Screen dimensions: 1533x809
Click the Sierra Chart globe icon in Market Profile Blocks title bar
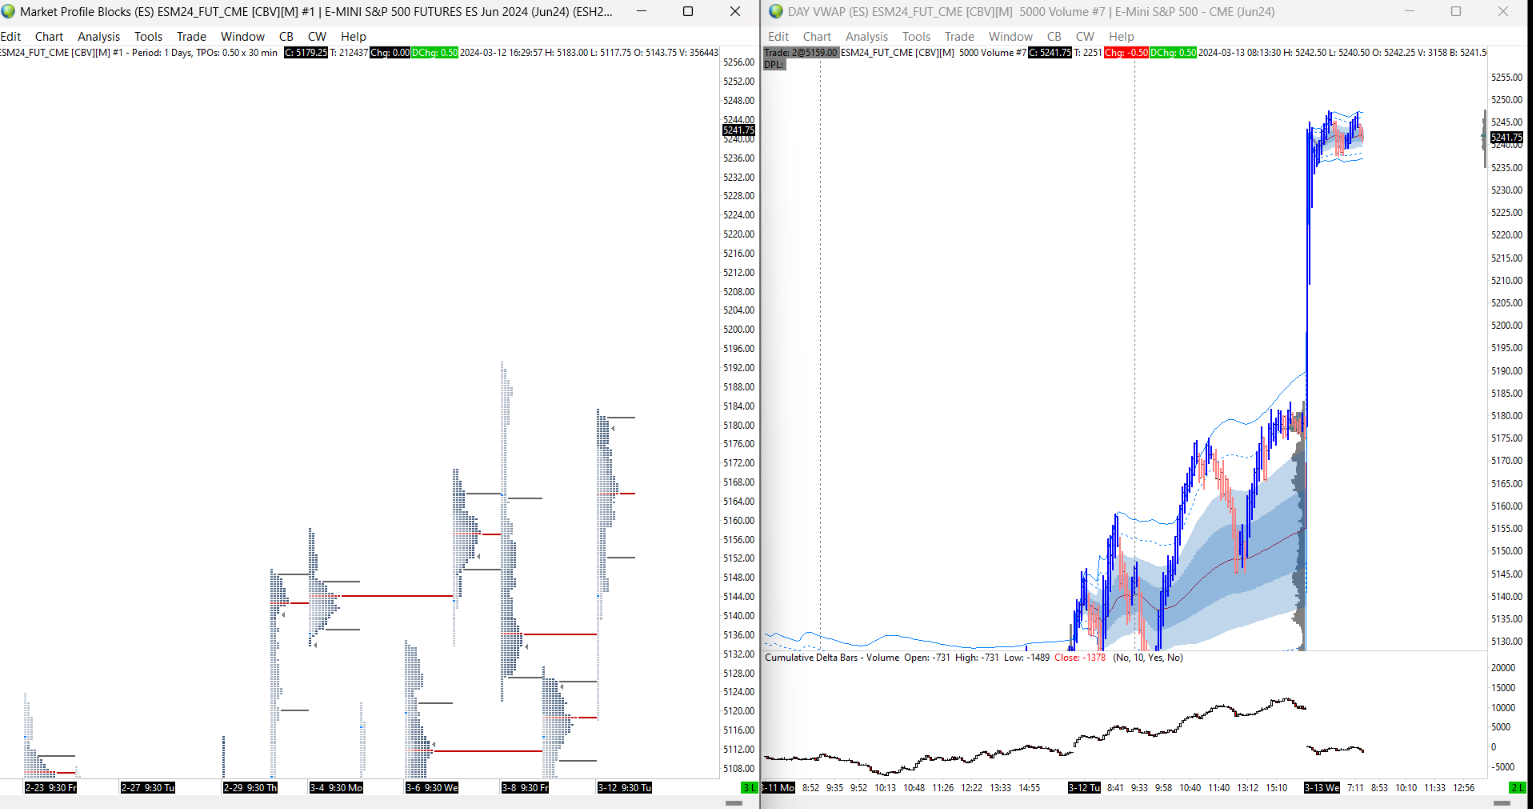pyautogui.click(x=10, y=11)
